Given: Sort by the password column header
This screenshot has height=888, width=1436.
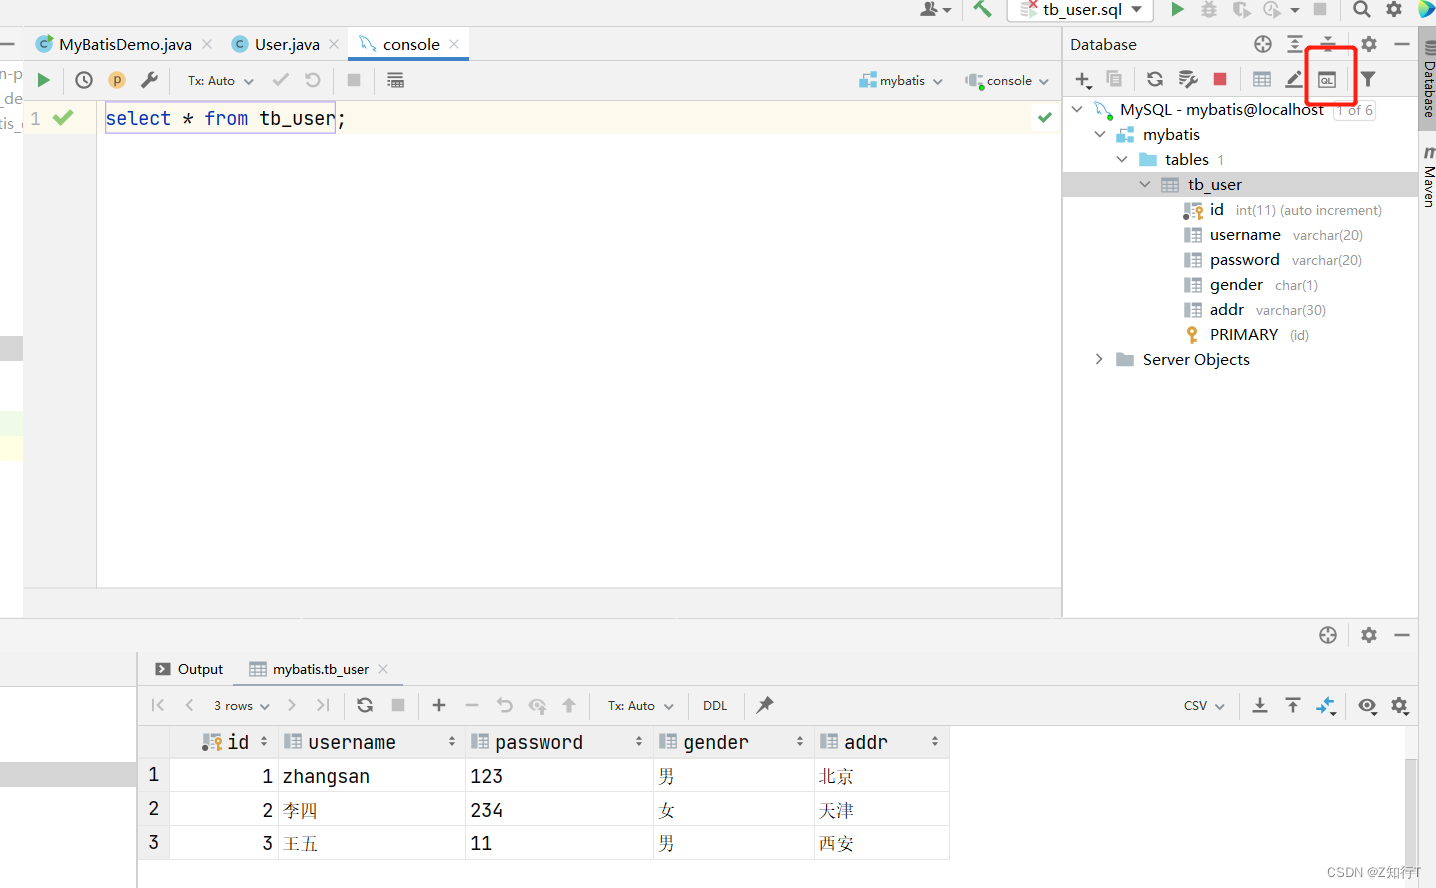Looking at the screenshot, I should click(559, 742).
